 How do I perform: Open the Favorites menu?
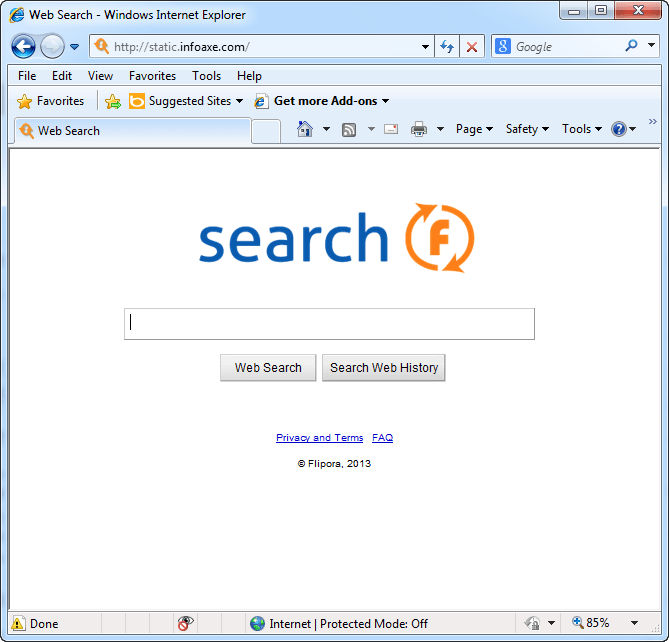coord(152,76)
